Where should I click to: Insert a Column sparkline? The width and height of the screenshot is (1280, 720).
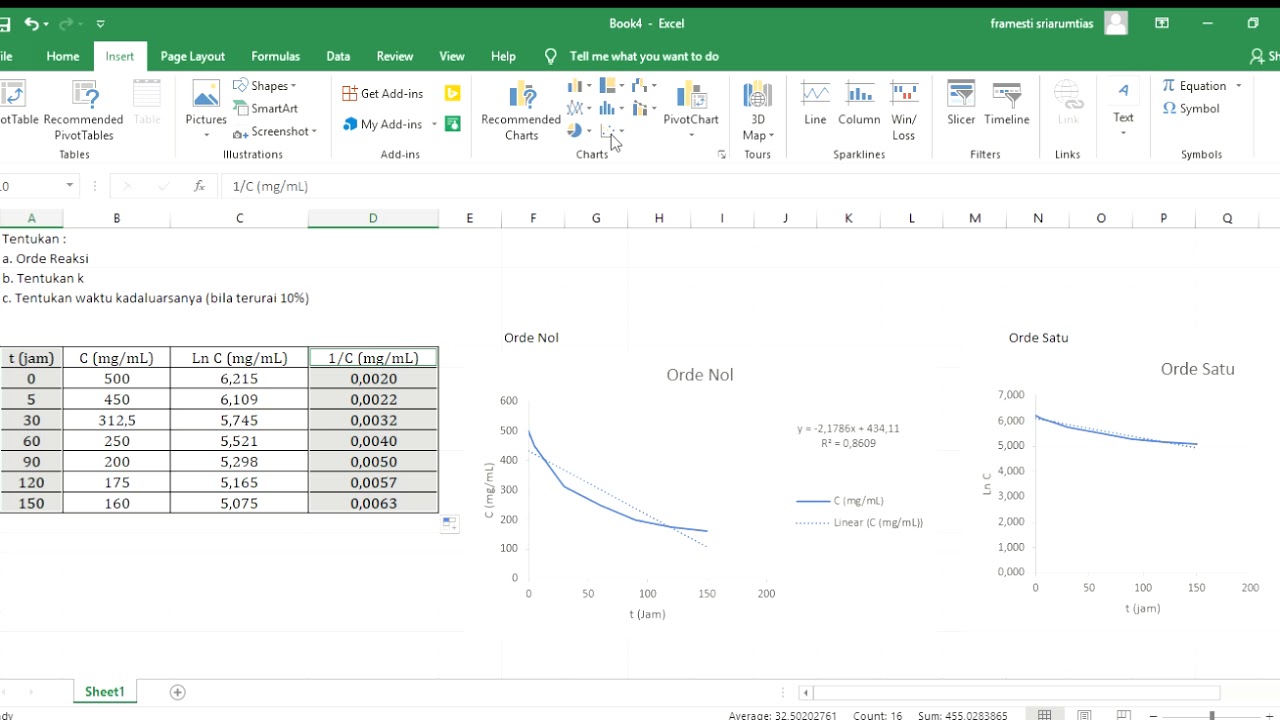point(859,105)
